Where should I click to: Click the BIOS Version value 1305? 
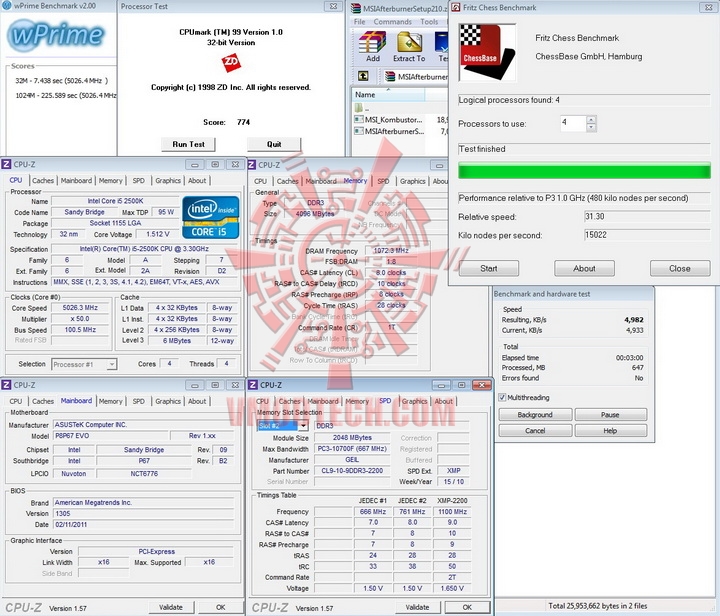tap(144, 514)
